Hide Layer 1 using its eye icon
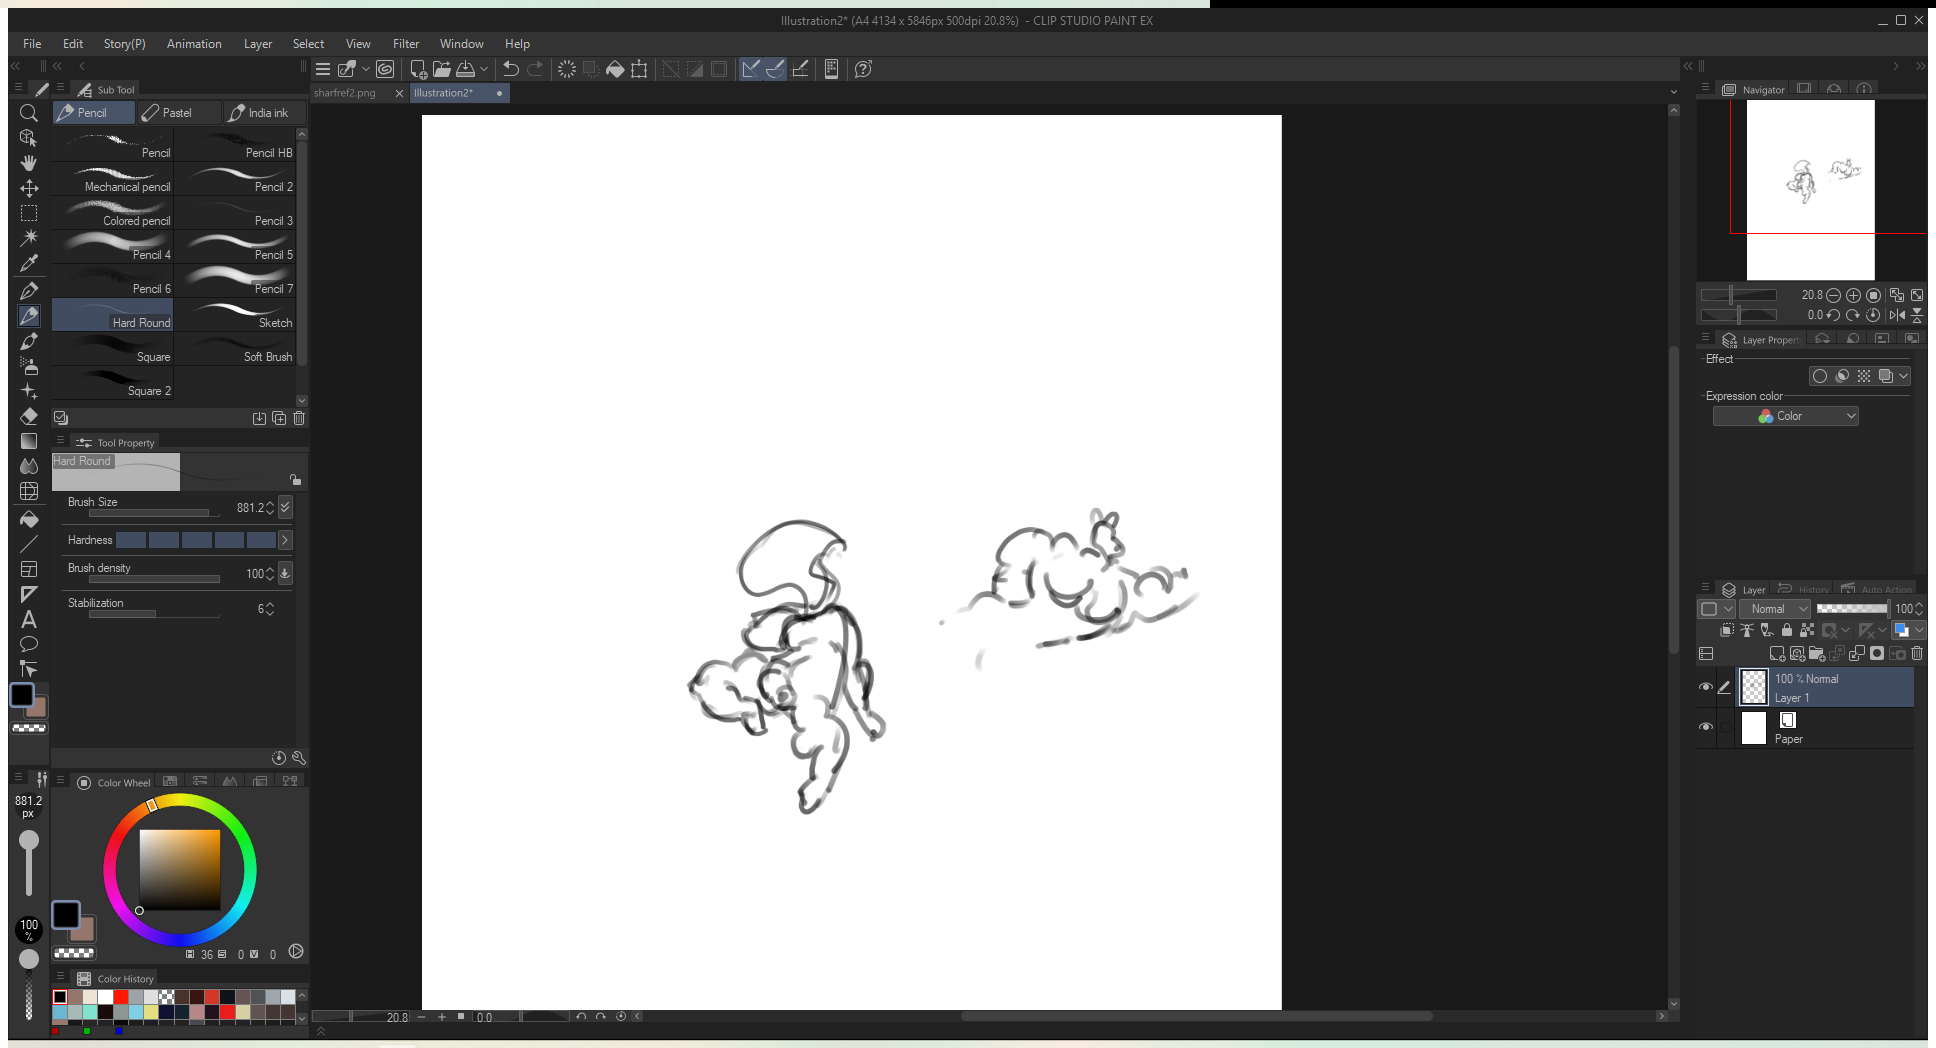The image size is (1936, 1048). [x=1706, y=687]
